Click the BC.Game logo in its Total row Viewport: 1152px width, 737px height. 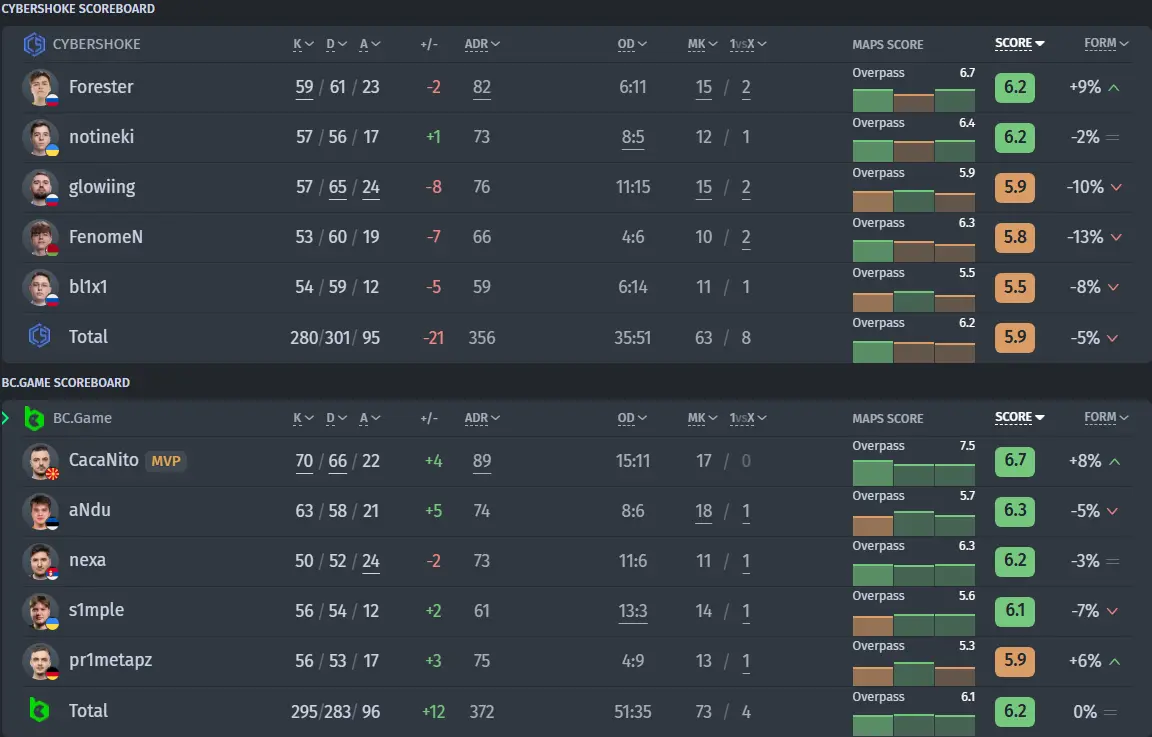point(39,710)
